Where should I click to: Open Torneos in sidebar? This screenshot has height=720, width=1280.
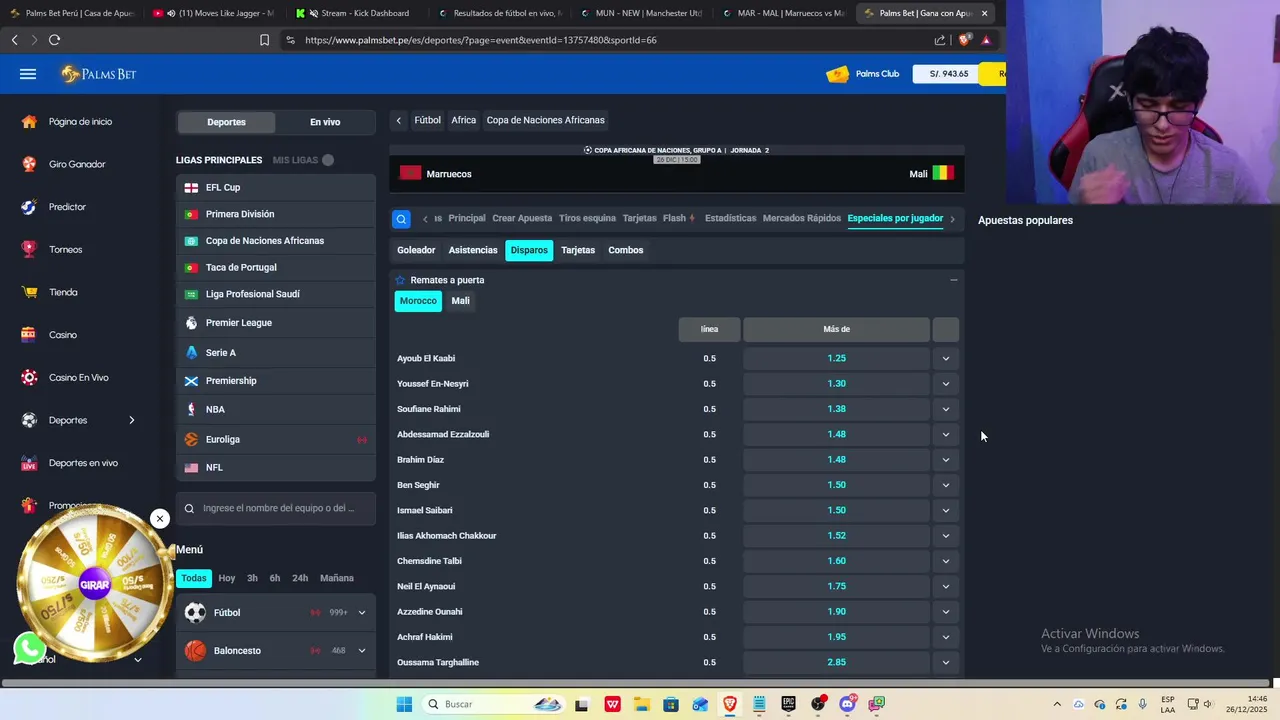[65, 250]
